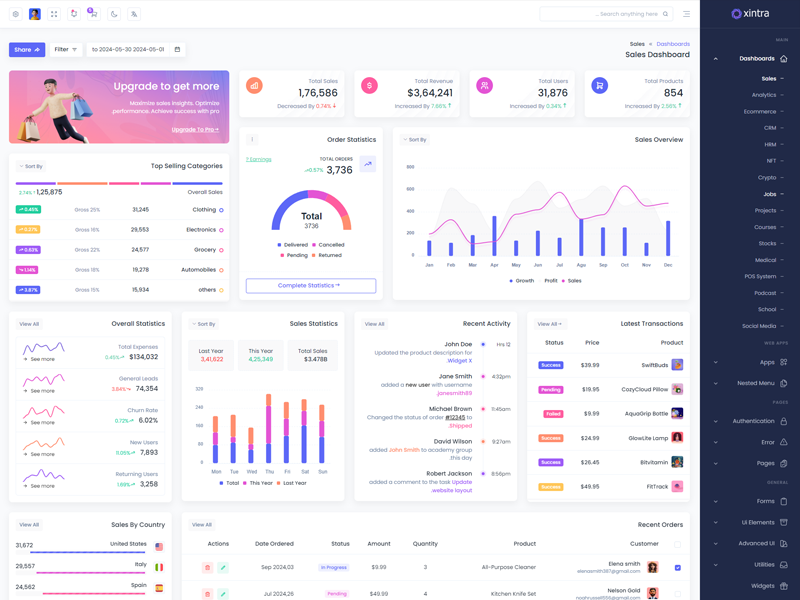800x600 pixels.
Task: Delete Elena Smith's order with trash icon
Action: point(208,567)
